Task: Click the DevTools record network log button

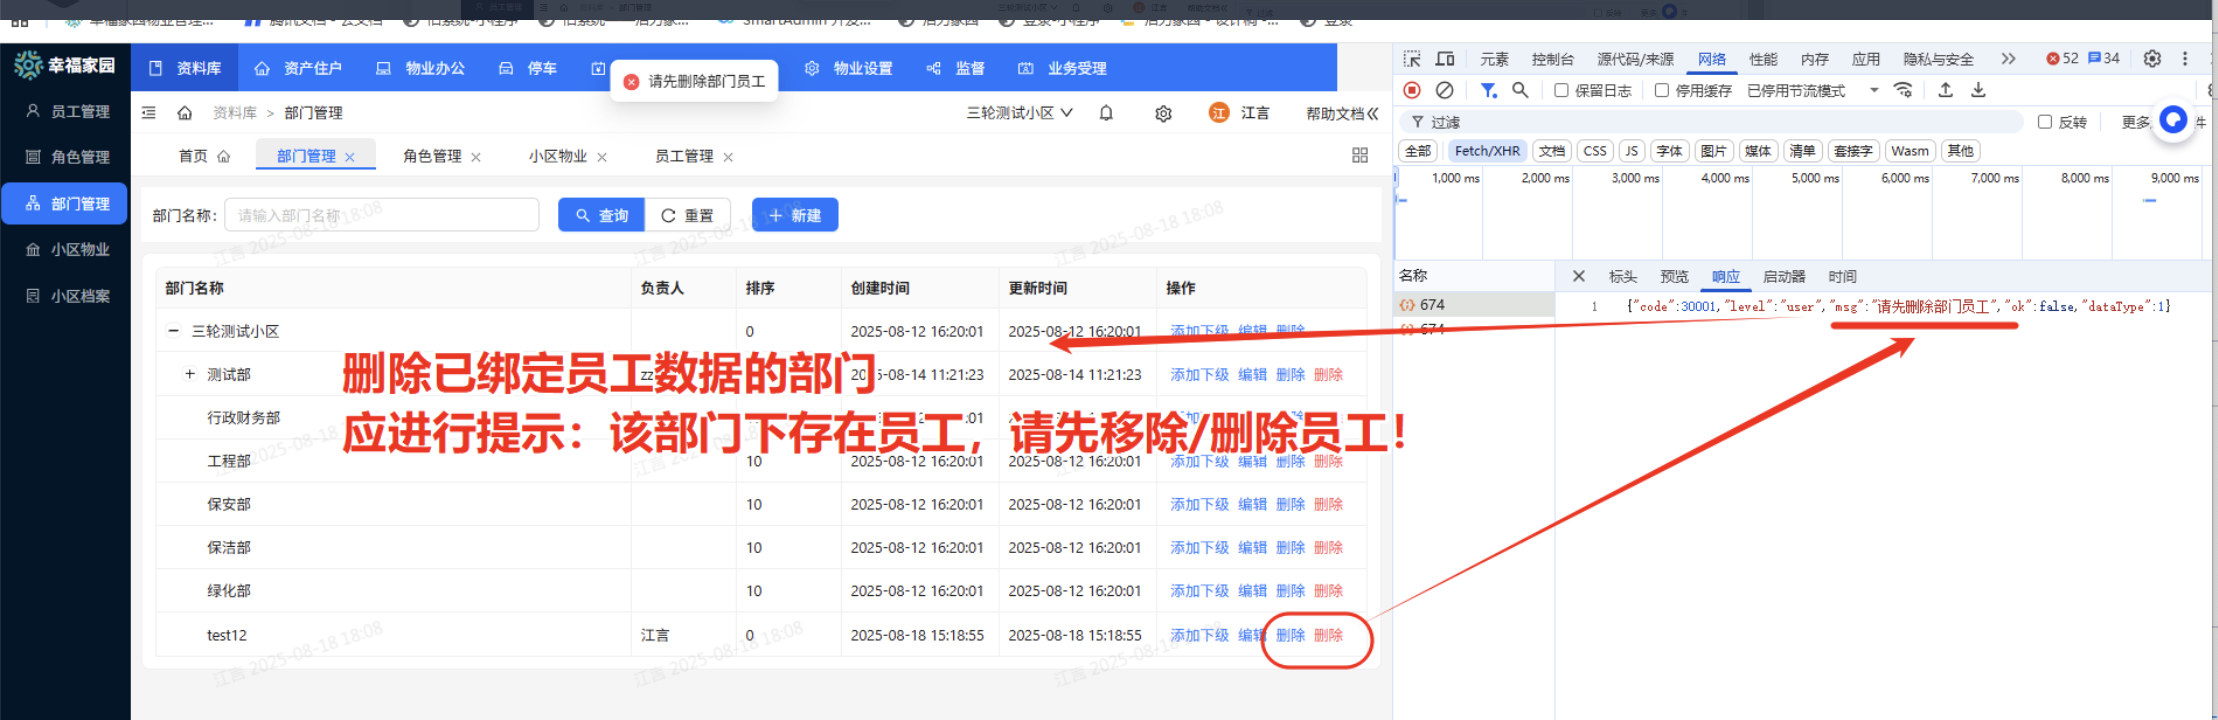Action: click(x=1412, y=90)
